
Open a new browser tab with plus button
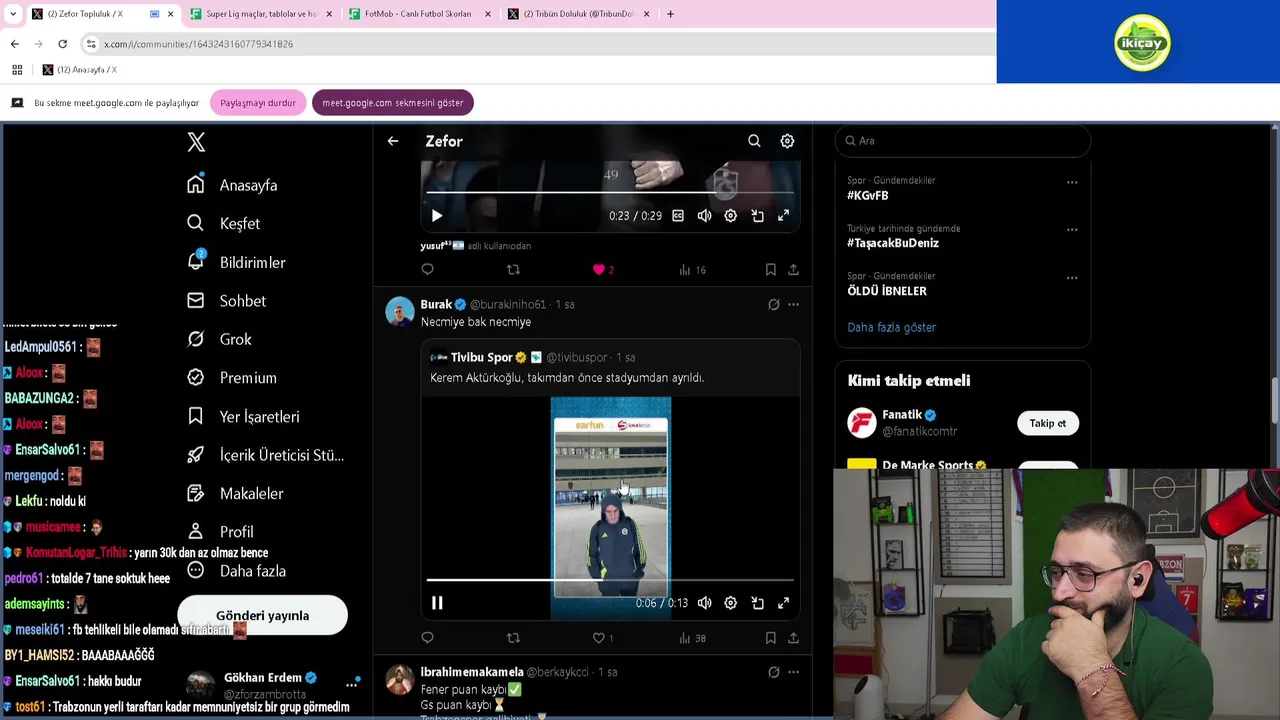pos(670,14)
